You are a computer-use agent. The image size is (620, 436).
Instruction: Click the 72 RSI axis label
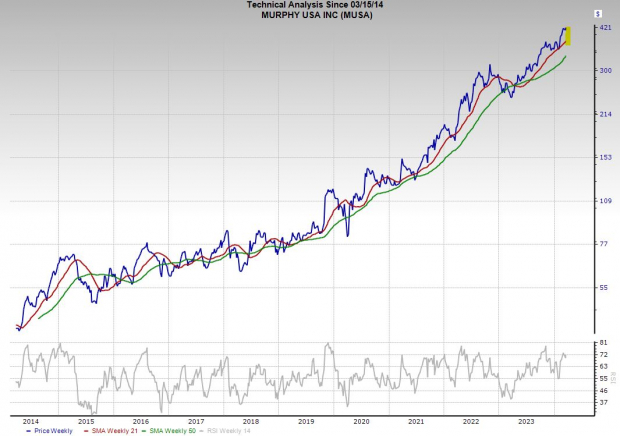(x=604, y=355)
